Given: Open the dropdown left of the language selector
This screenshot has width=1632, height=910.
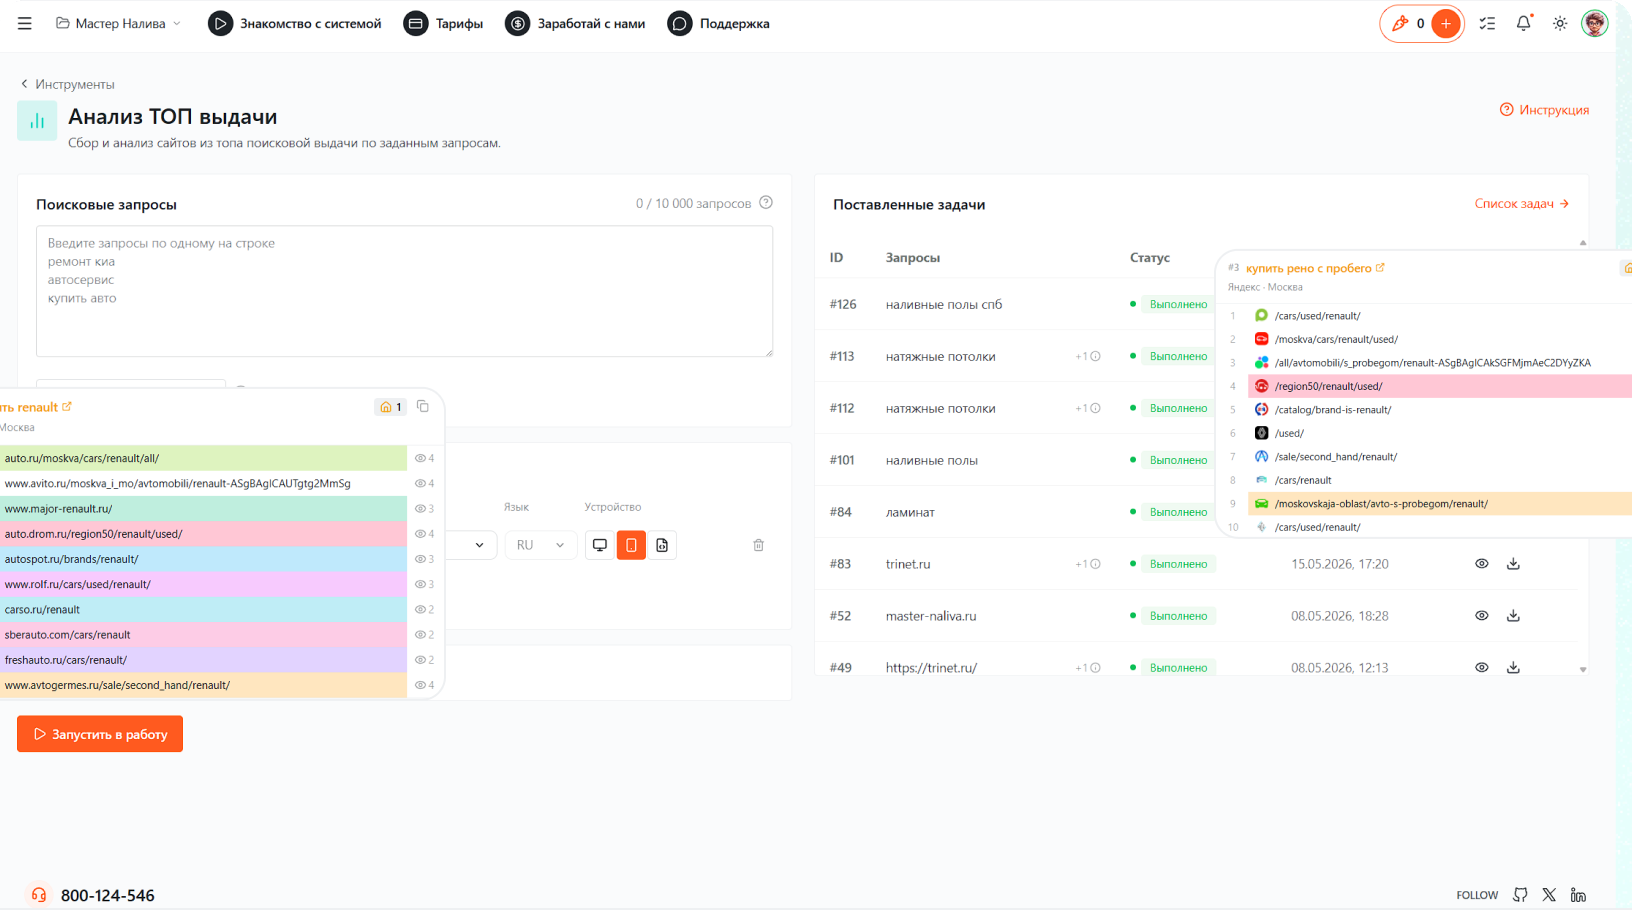Looking at the screenshot, I should tap(471, 545).
